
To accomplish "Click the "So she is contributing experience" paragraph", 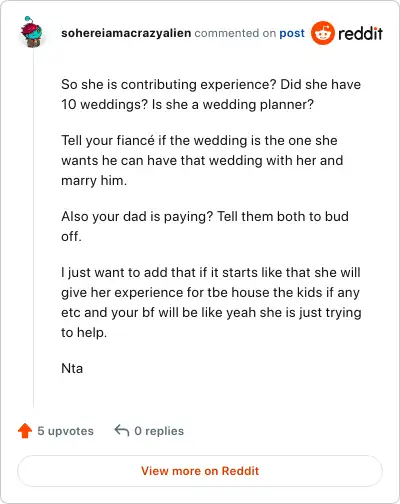I will [211, 94].
